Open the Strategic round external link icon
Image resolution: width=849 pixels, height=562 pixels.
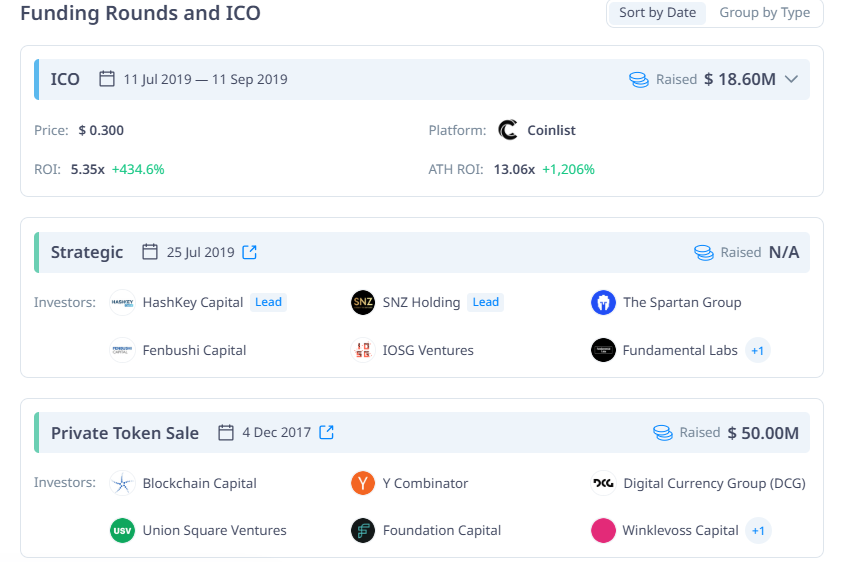pos(249,252)
